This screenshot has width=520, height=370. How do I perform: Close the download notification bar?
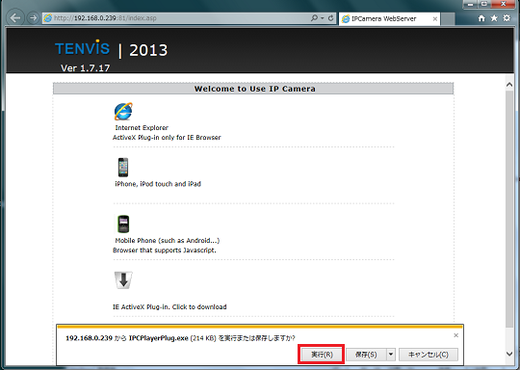tap(456, 335)
